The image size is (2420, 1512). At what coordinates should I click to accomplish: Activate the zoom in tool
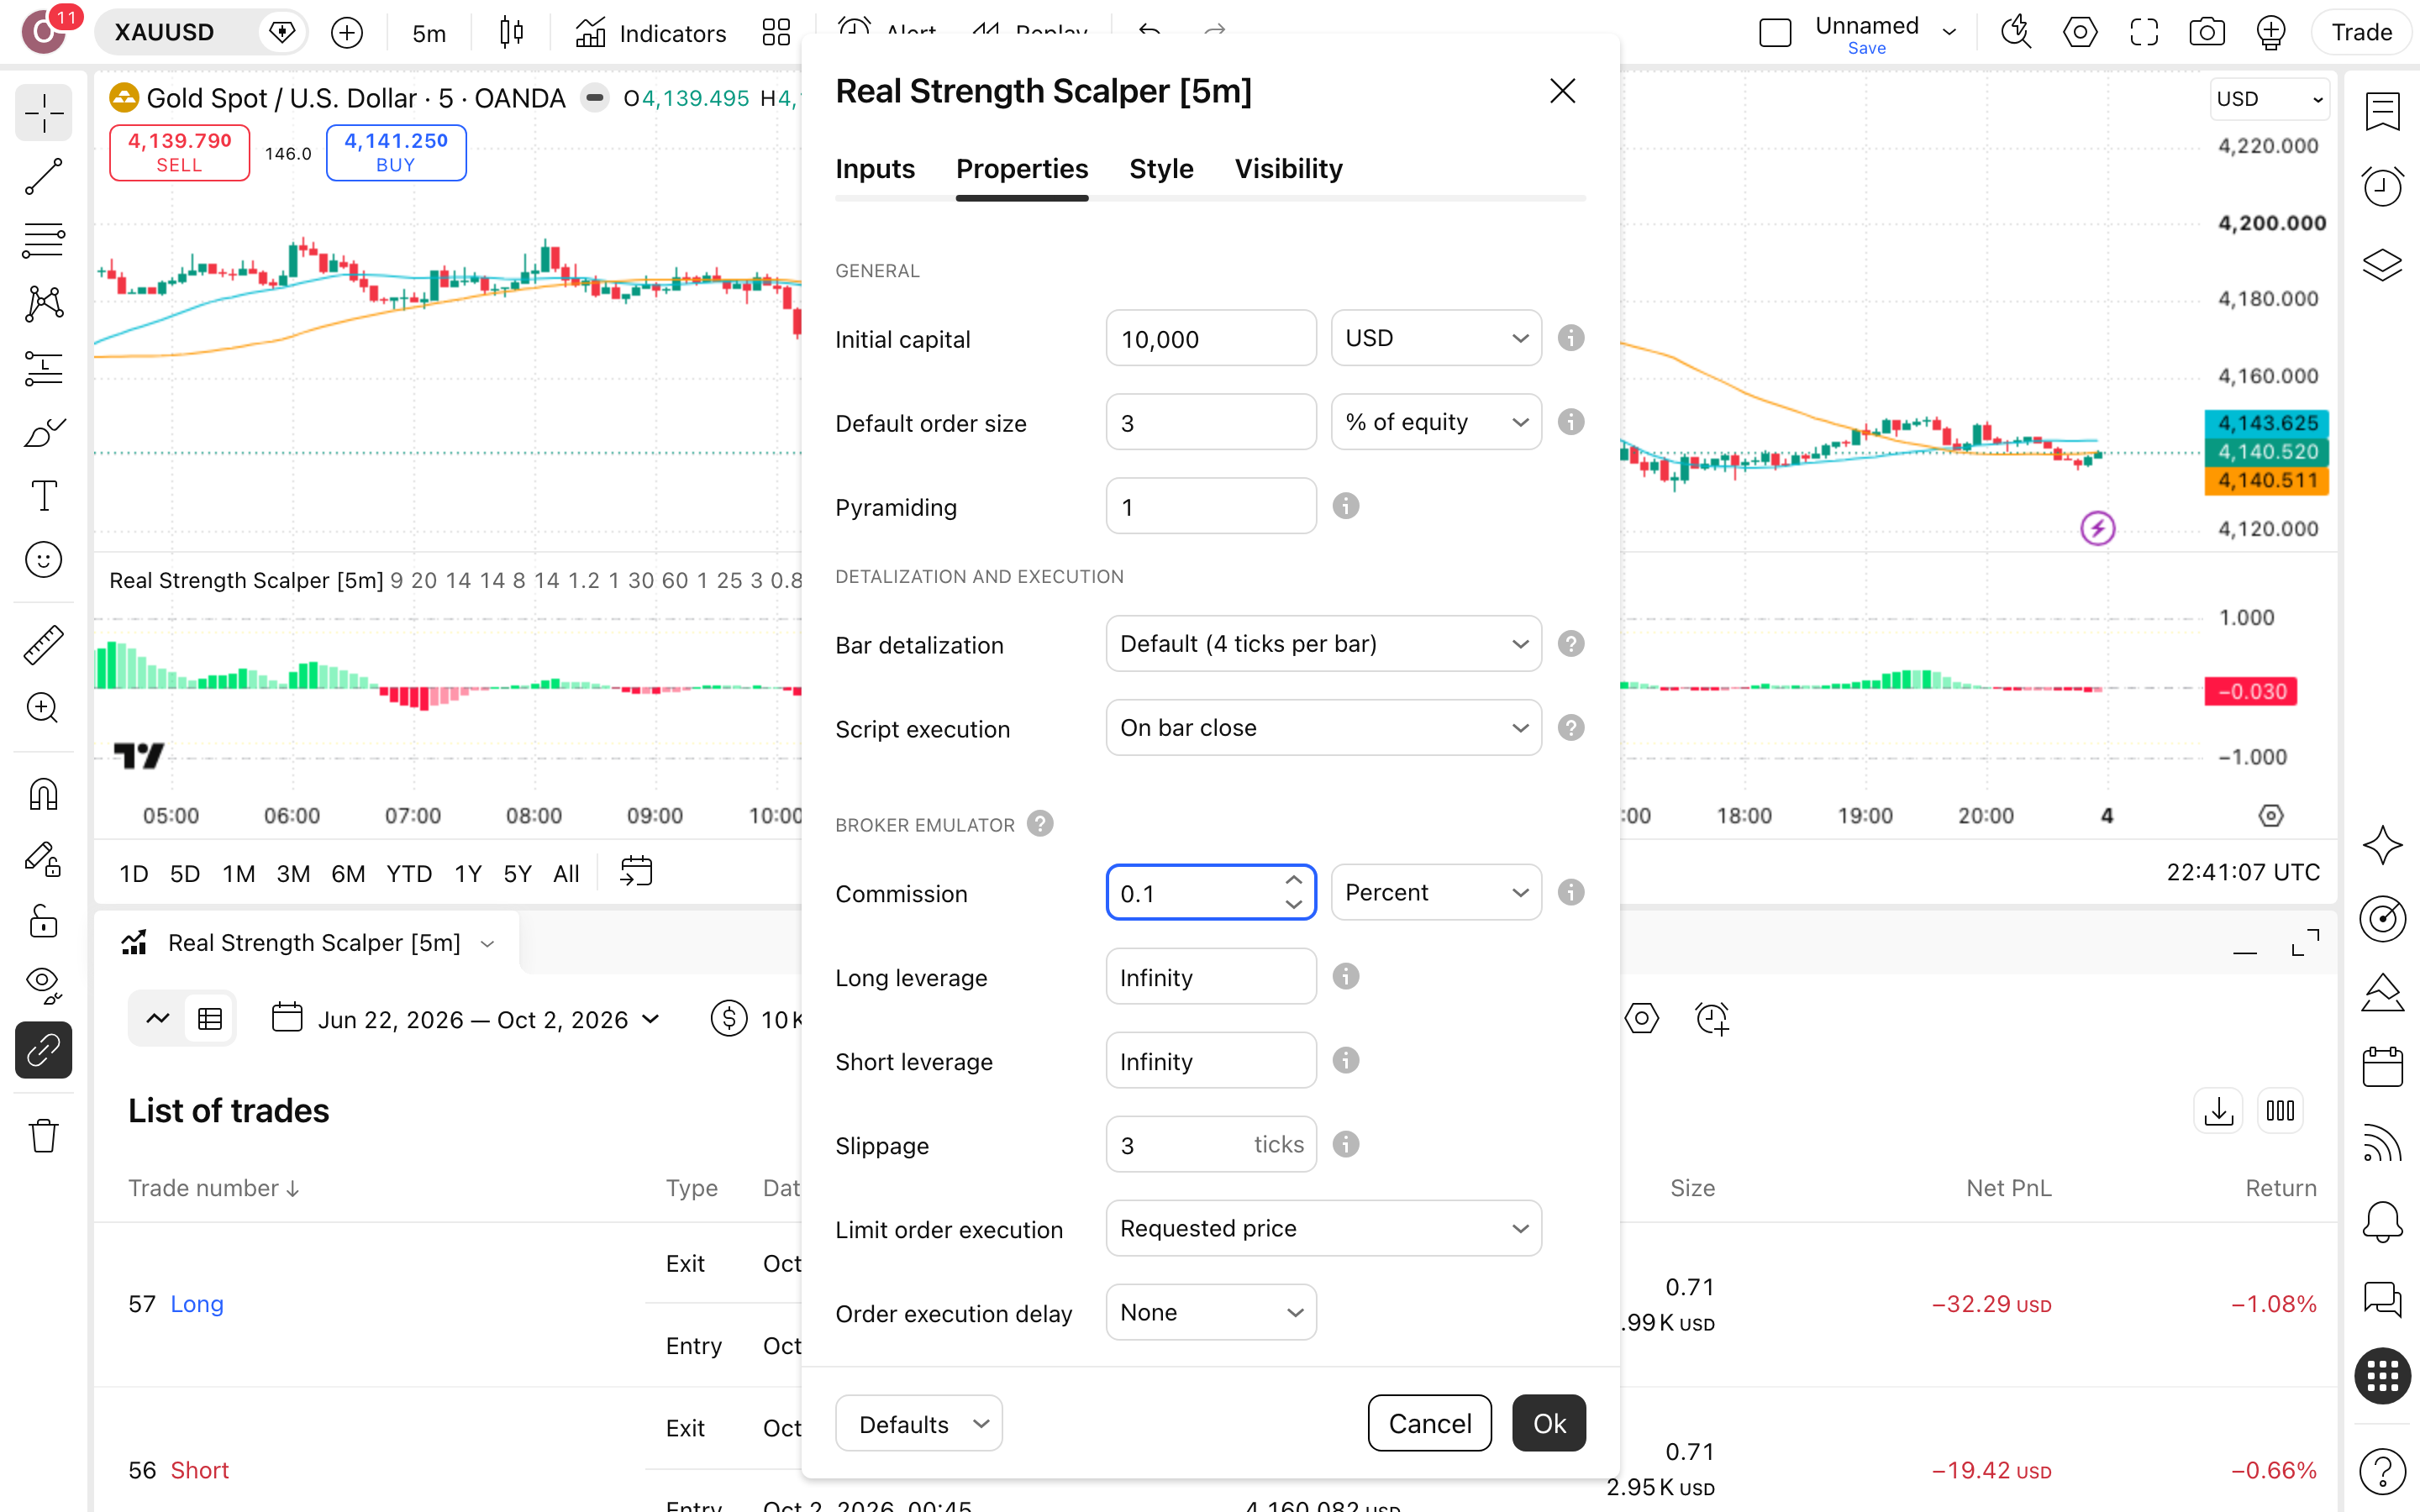[43, 708]
